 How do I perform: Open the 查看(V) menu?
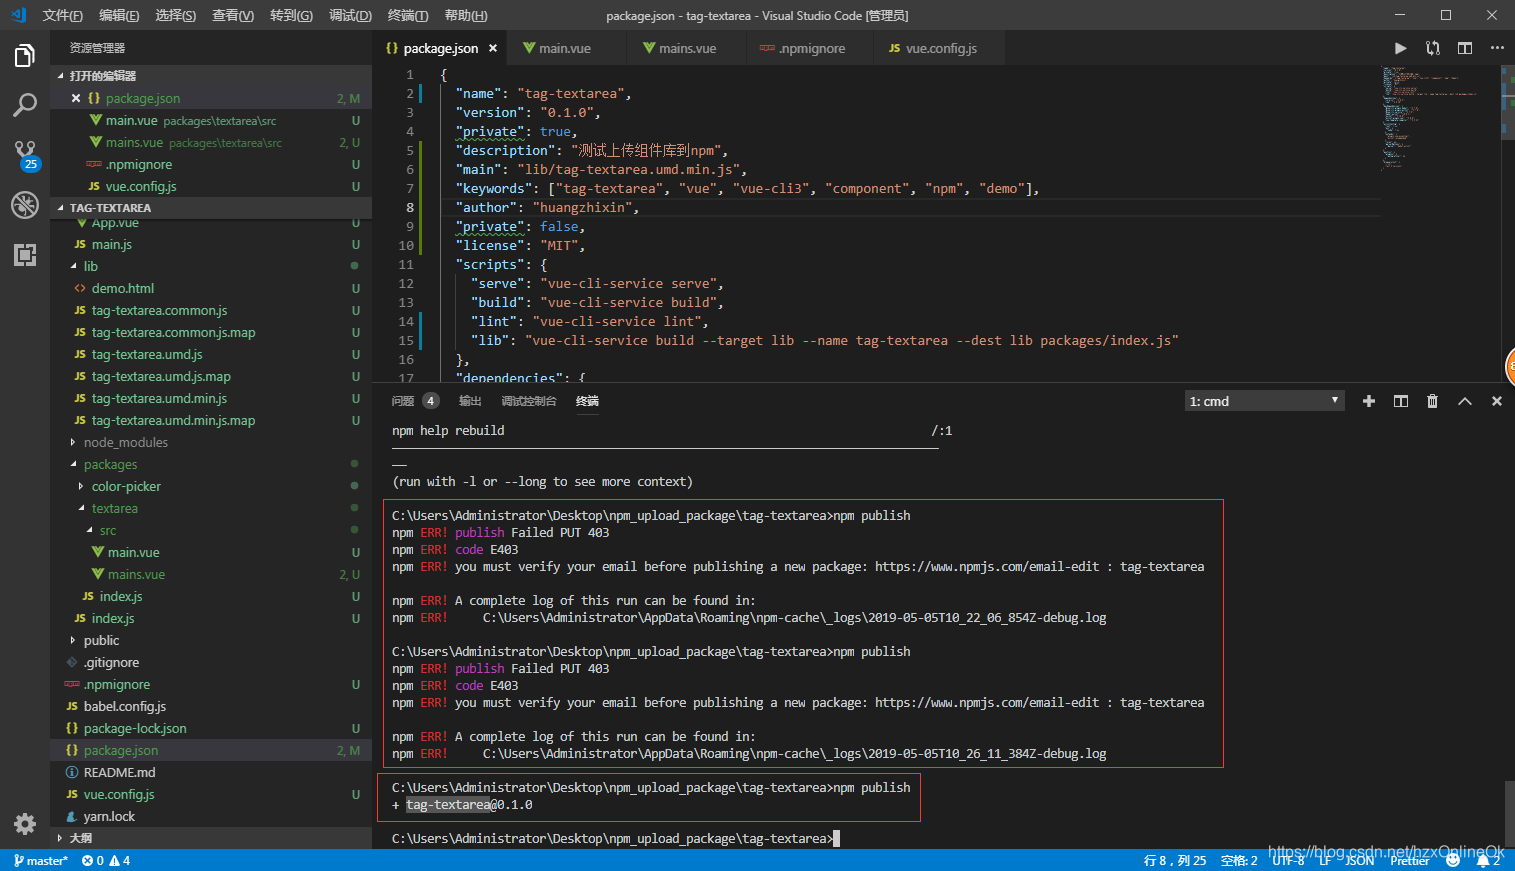[x=233, y=15]
